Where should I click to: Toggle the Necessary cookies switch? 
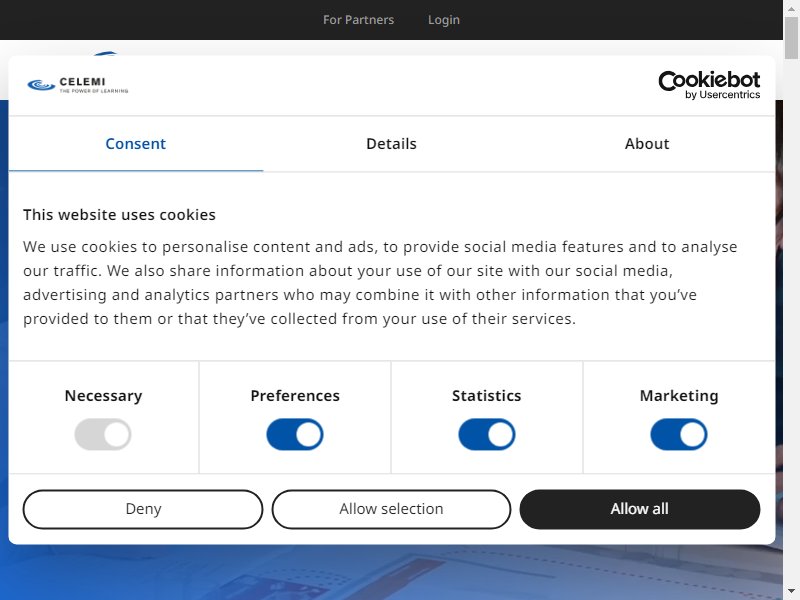pos(103,435)
